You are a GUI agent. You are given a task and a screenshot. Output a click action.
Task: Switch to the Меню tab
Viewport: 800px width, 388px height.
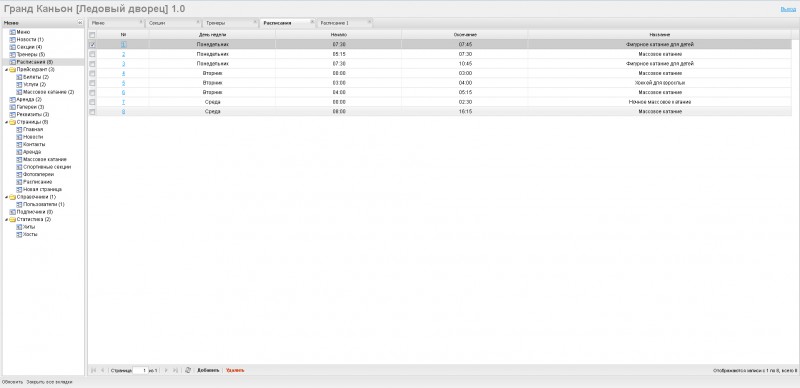click(116, 23)
